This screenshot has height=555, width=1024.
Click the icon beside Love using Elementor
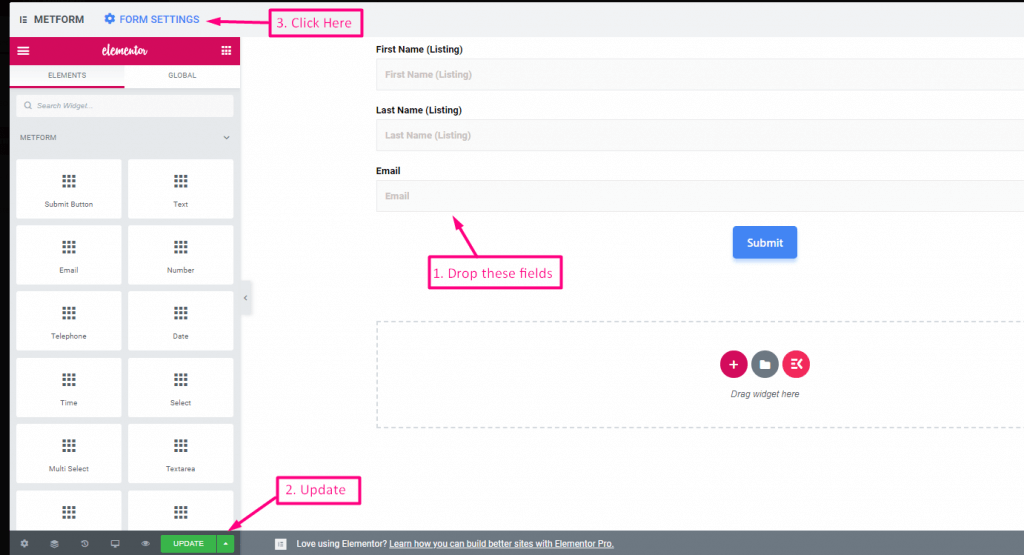pos(281,544)
